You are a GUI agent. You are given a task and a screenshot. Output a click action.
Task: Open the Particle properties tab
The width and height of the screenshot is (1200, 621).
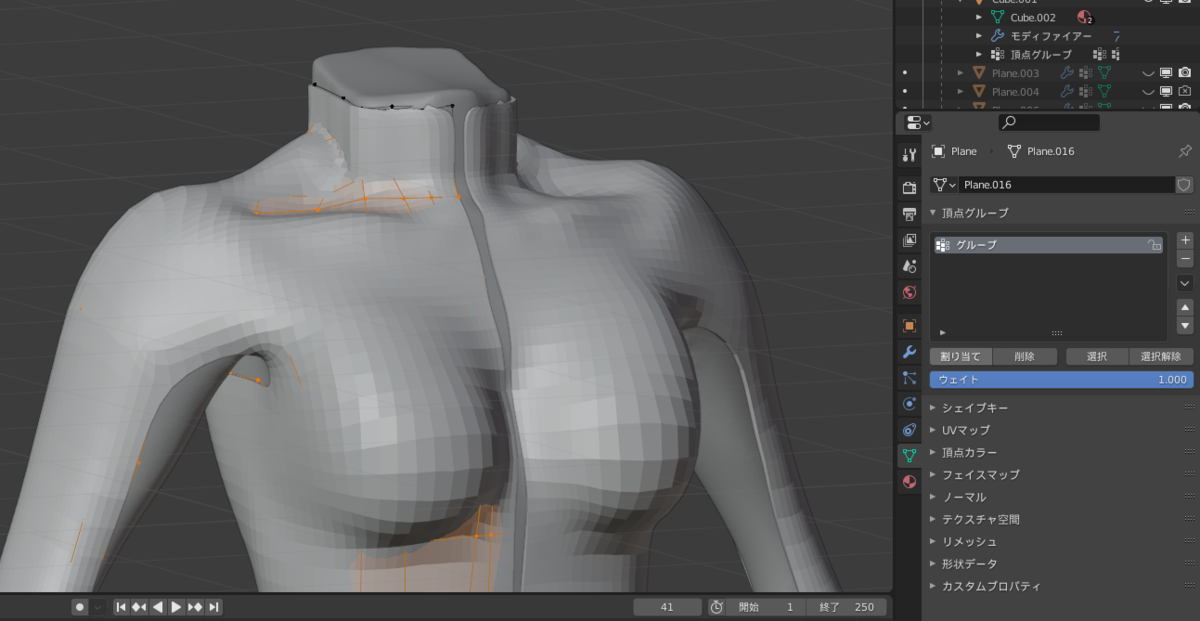click(x=909, y=378)
